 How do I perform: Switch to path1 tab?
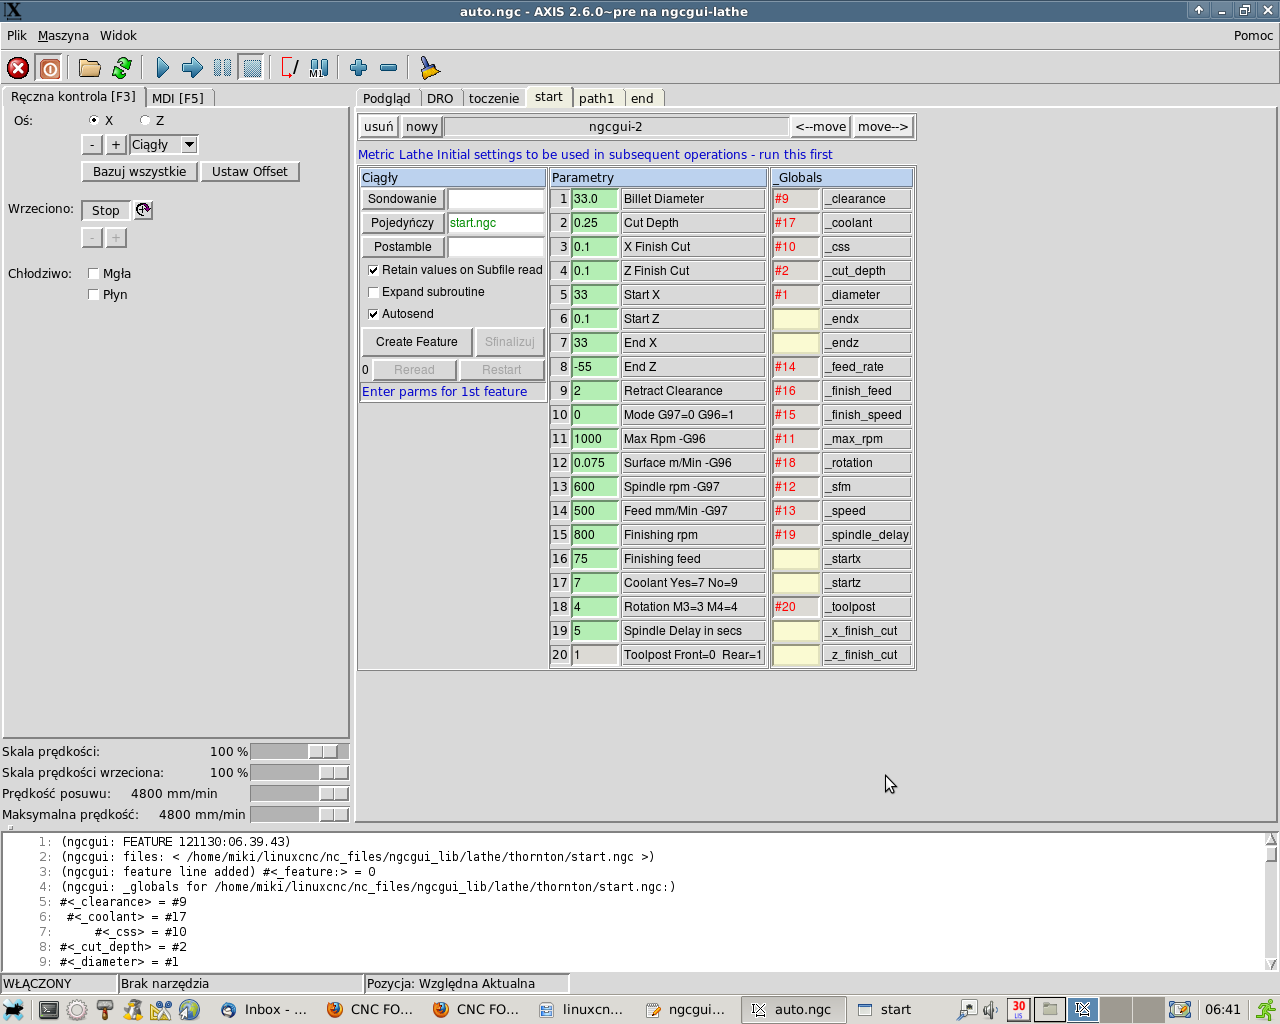(597, 98)
